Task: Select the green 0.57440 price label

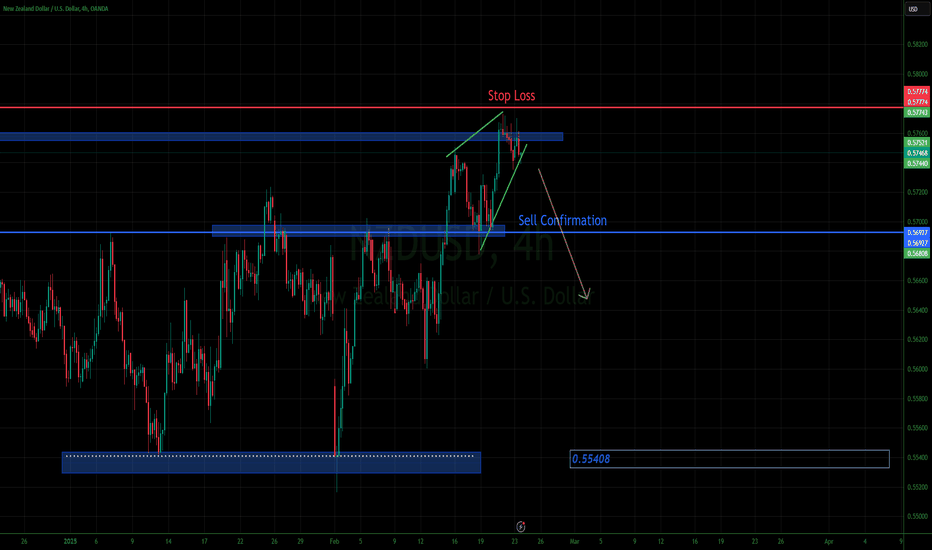Action: click(917, 163)
